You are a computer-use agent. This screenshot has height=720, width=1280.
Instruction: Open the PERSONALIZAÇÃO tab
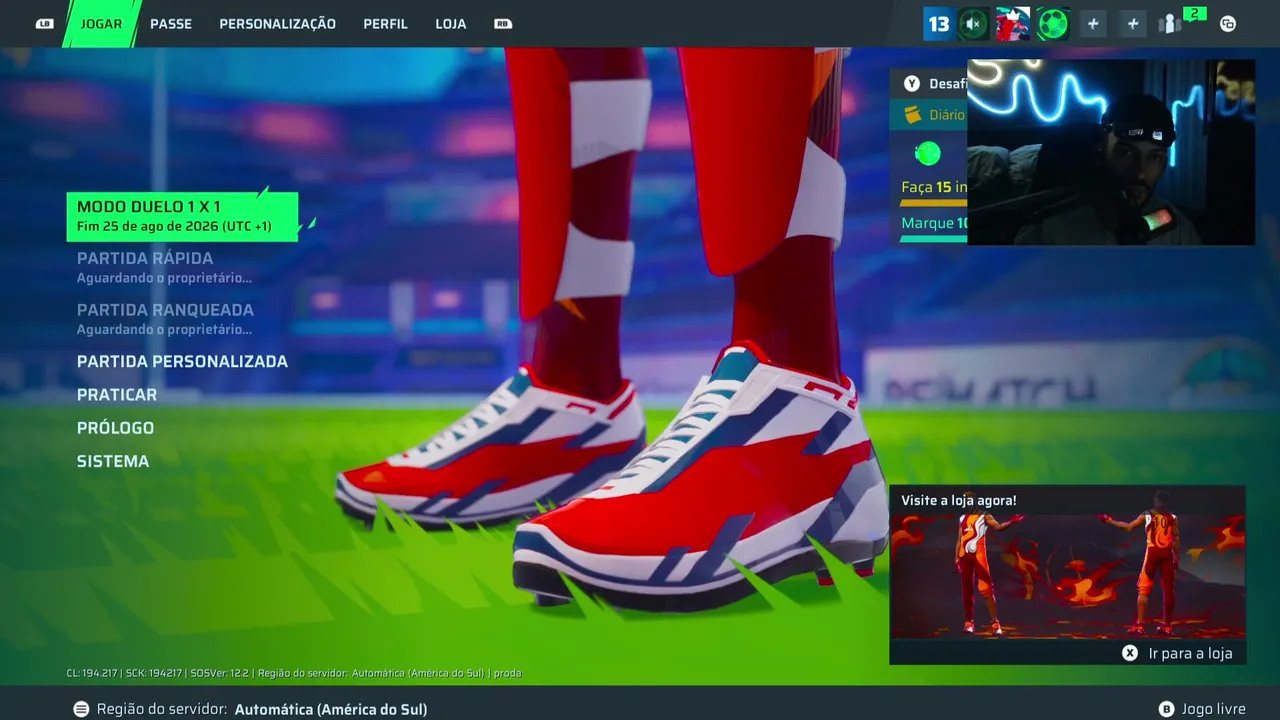click(277, 24)
